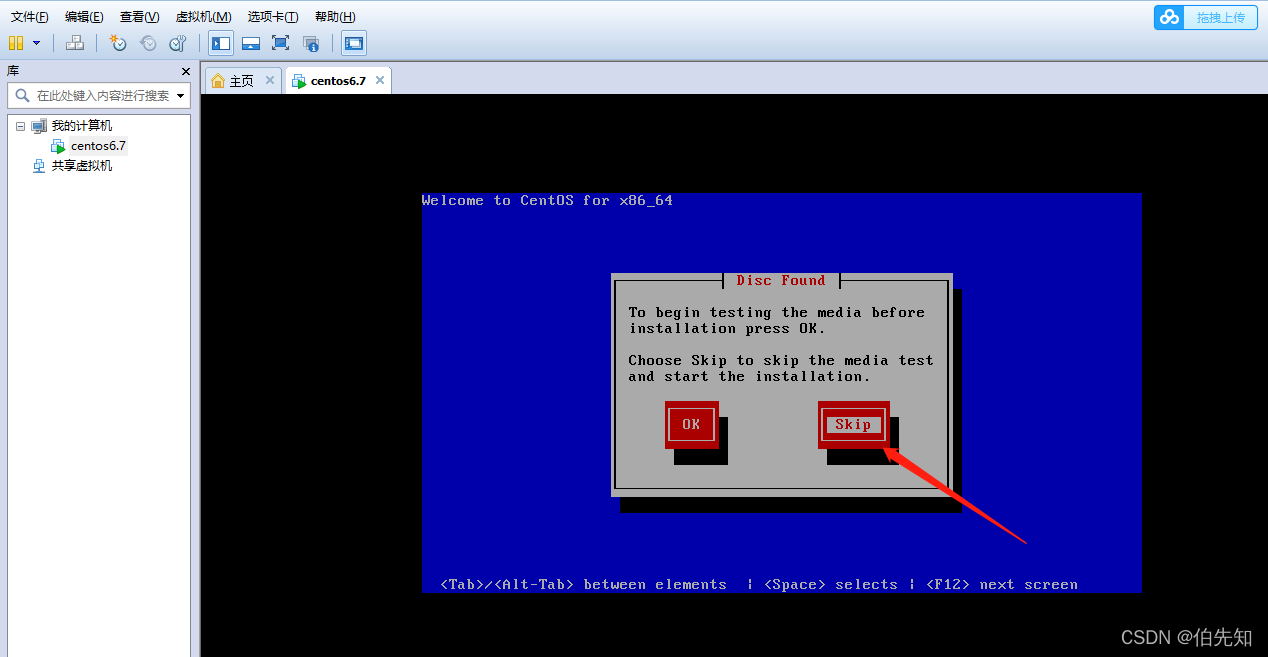Close the centos6.7 tab
The height and width of the screenshot is (657, 1268).
(x=379, y=80)
